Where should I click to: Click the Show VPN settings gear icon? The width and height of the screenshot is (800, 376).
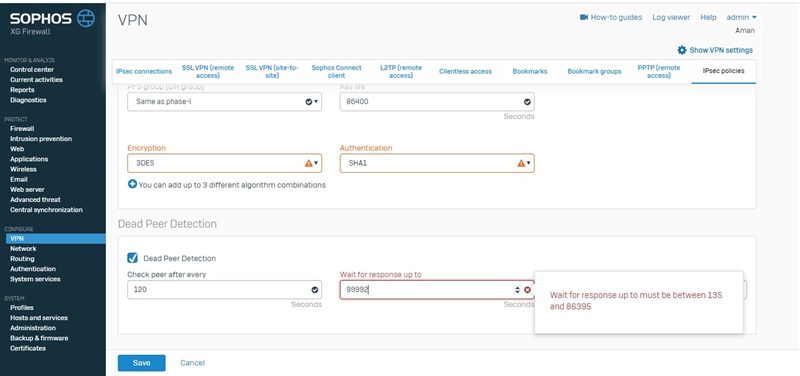point(682,50)
